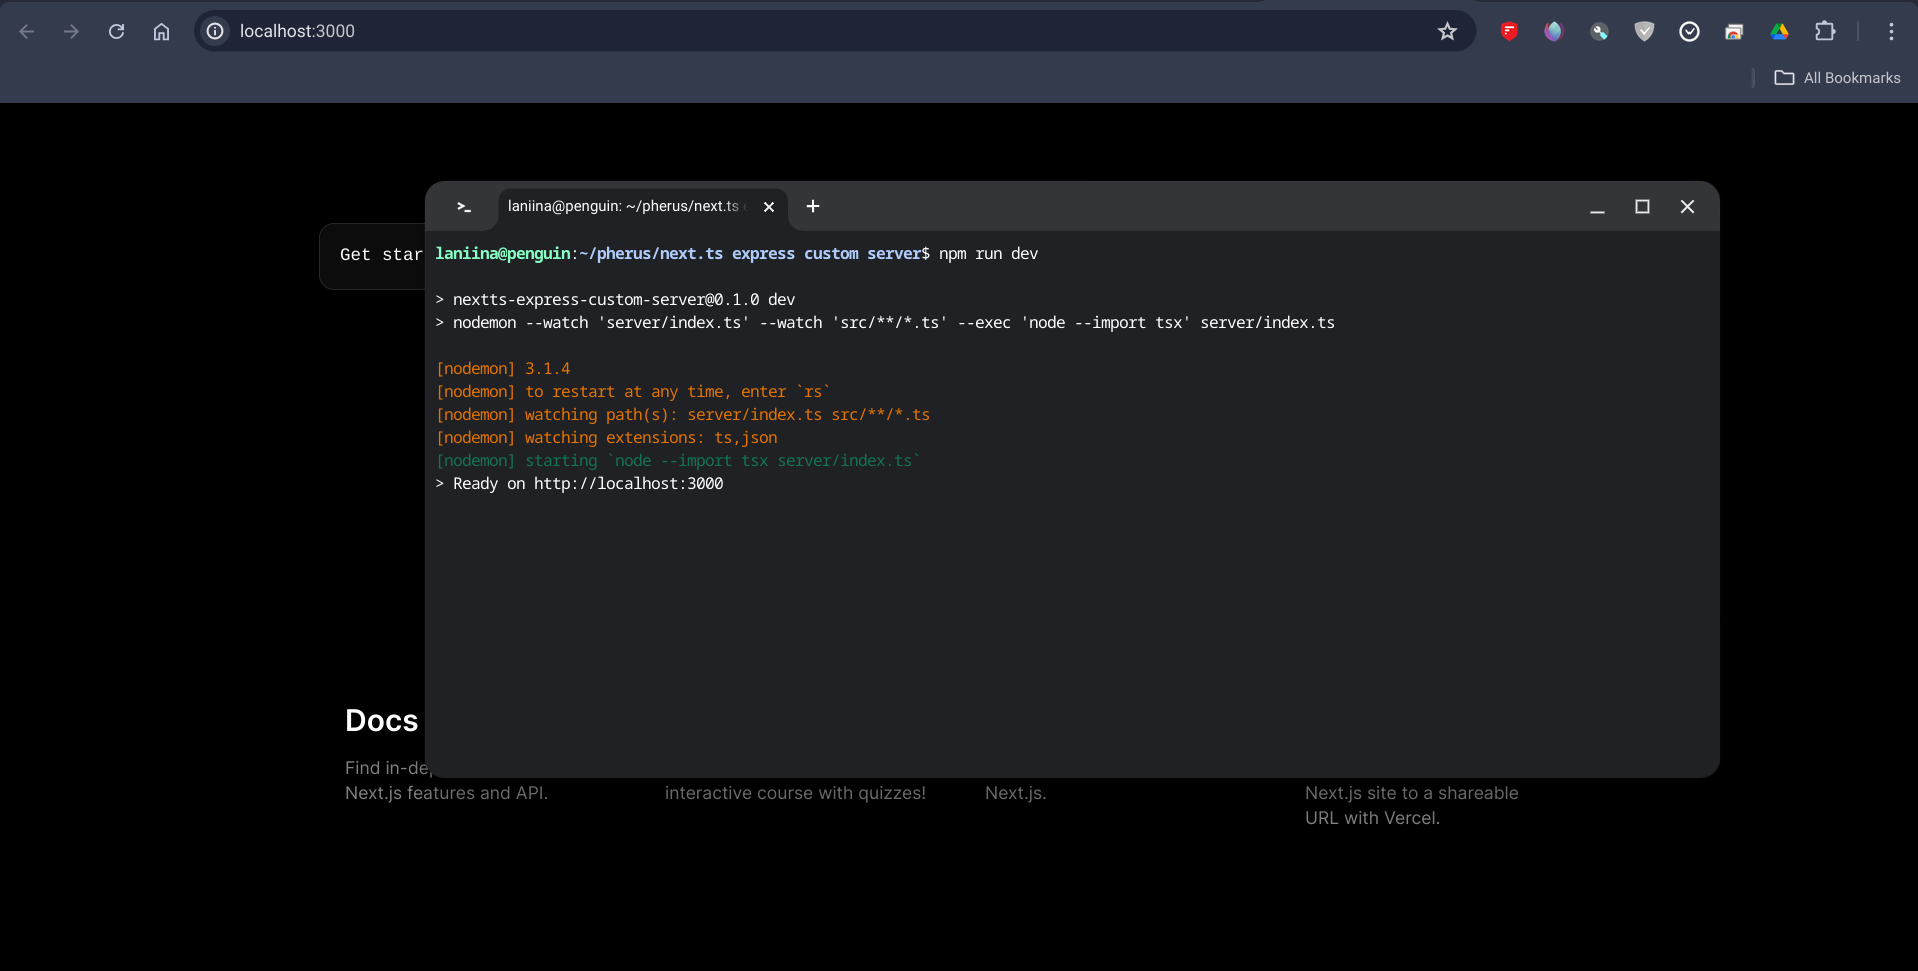This screenshot has width=1918, height=971.
Task: Open the Extensions puzzle menu
Action: click(x=1825, y=31)
